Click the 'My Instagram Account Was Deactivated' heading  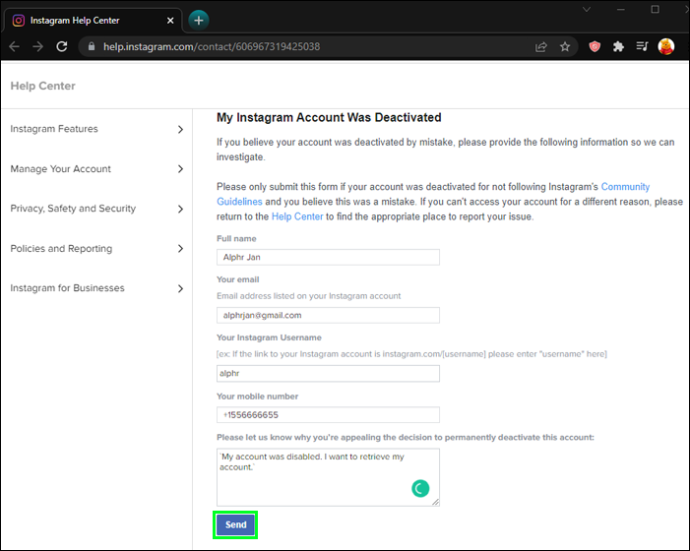click(x=329, y=118)
